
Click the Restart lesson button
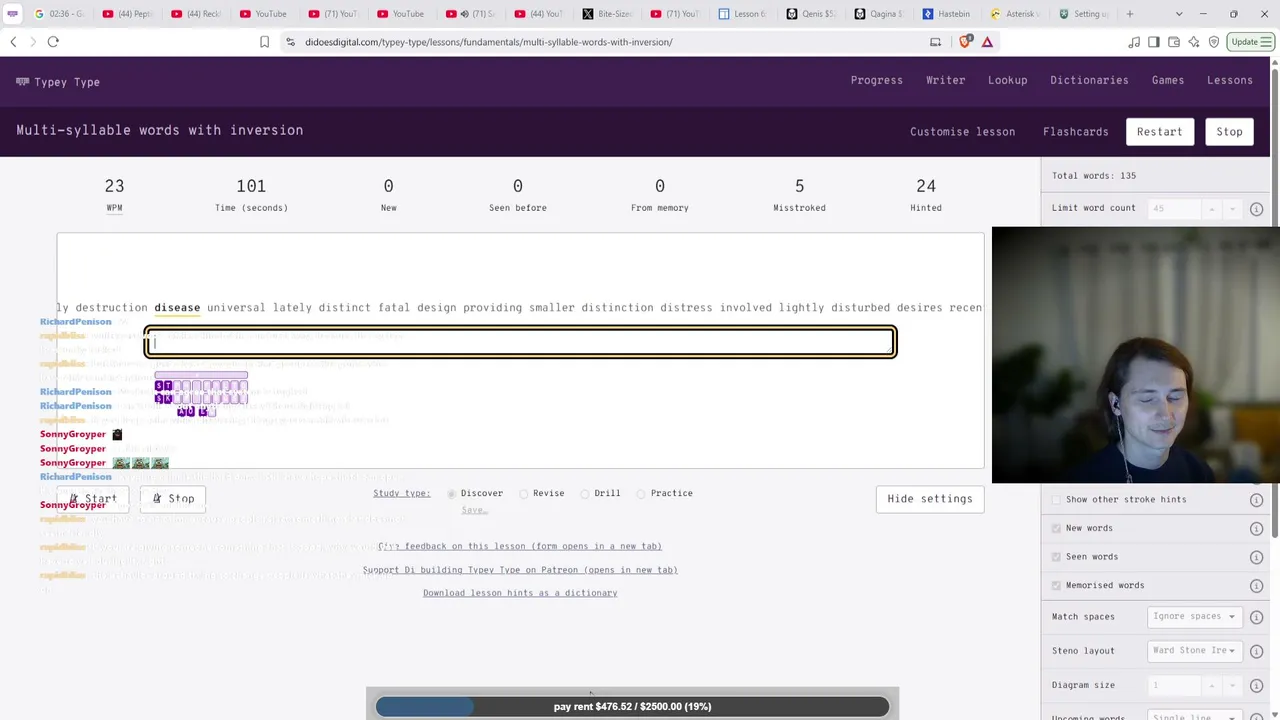click(x=1160, y=132)
